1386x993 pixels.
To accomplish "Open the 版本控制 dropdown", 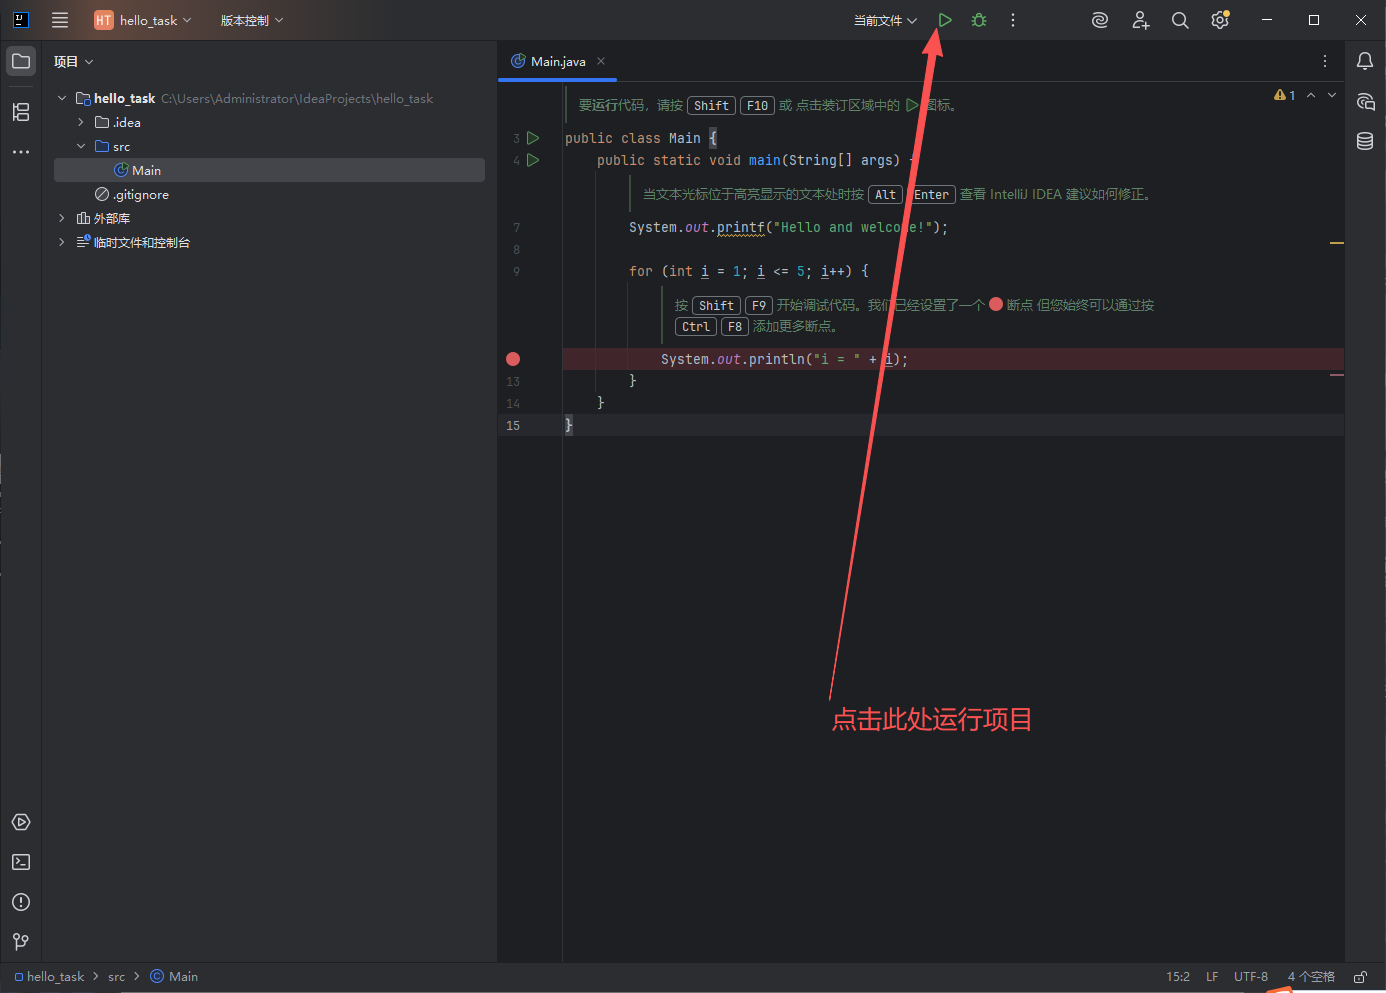I will 252,20.
